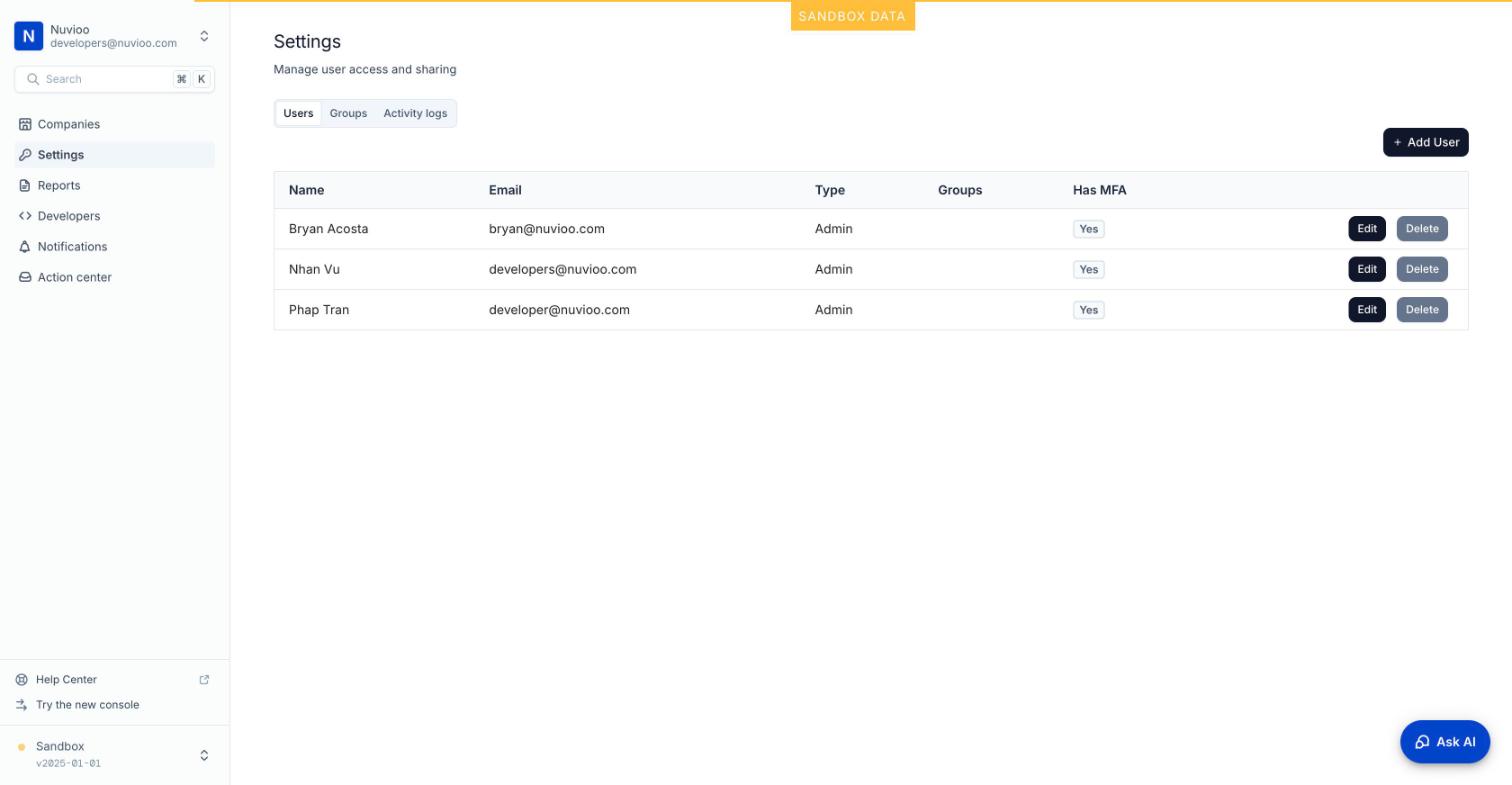Expand the Sandbox environment switcher chevrons
Image resolution: width=1512 pixels, height=785 pixels.
(x=204, y=755)
